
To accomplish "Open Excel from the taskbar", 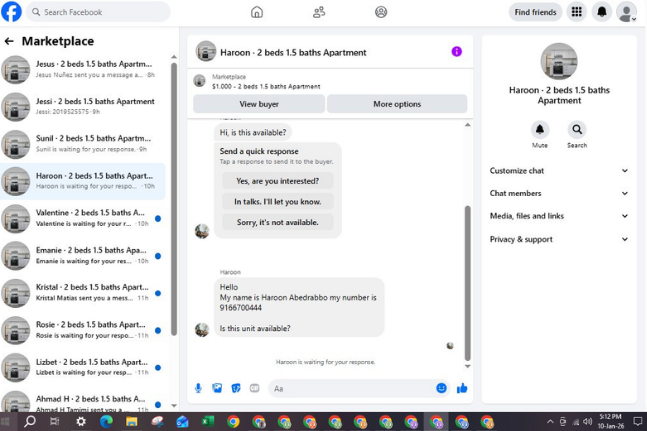I will point(208,422).
